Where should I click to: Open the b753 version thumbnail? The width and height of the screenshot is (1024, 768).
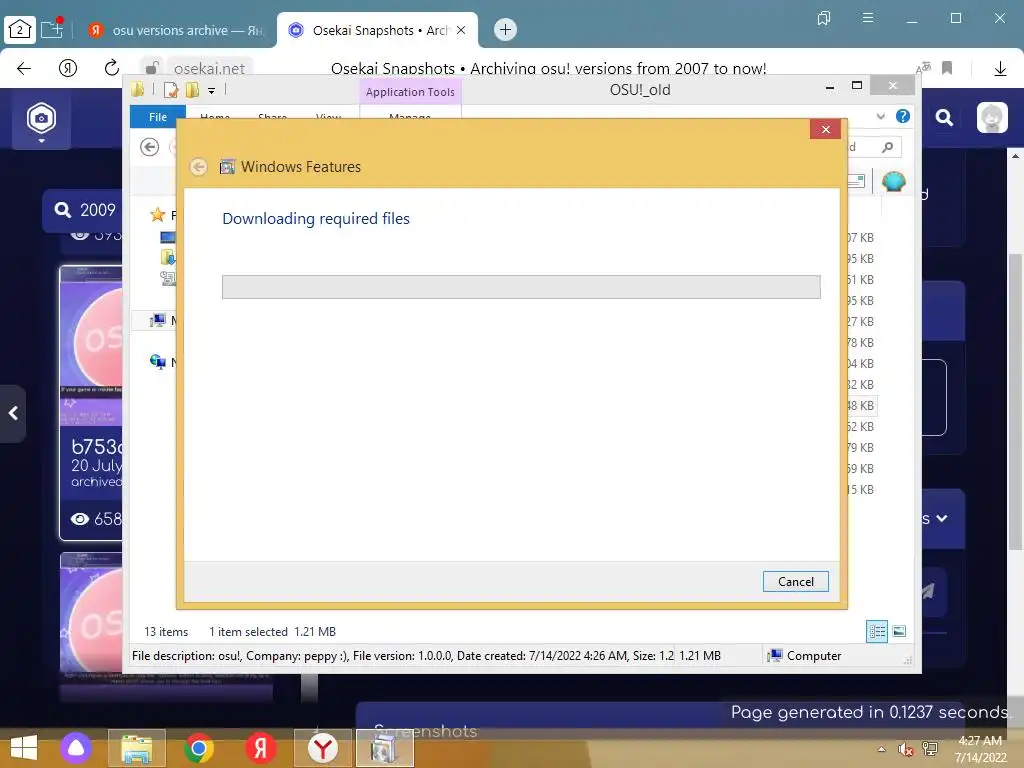click(x=91, y=345)
